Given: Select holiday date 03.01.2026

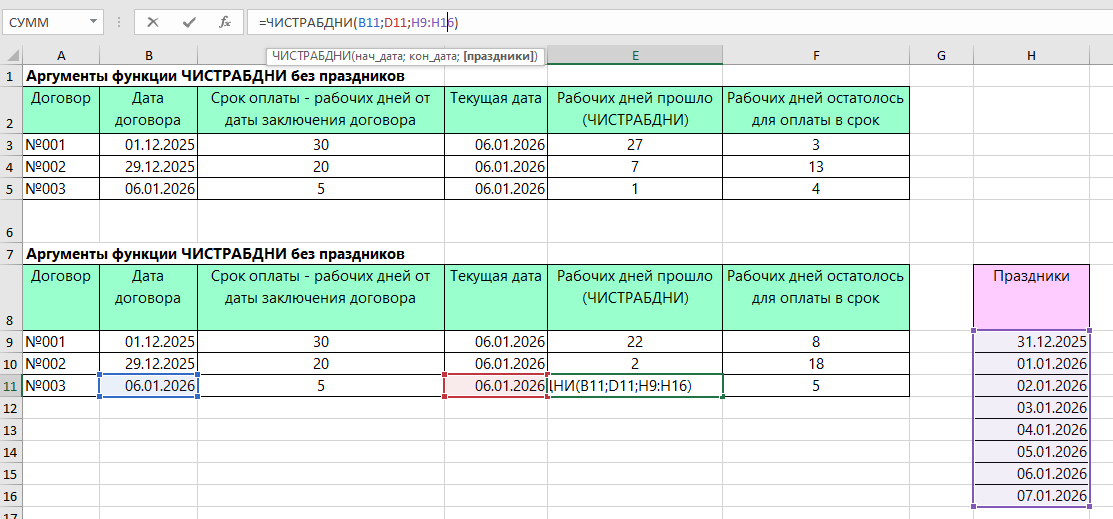Looking at the screenshot, I should point(1031,408).
